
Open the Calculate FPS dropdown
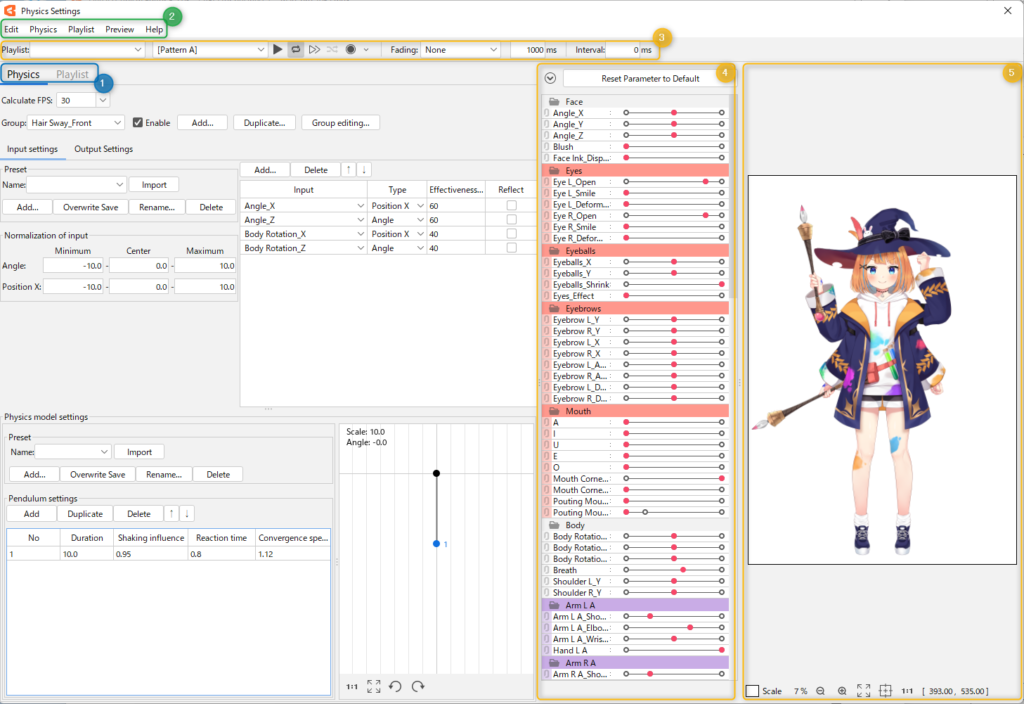(x=83, y=100)
